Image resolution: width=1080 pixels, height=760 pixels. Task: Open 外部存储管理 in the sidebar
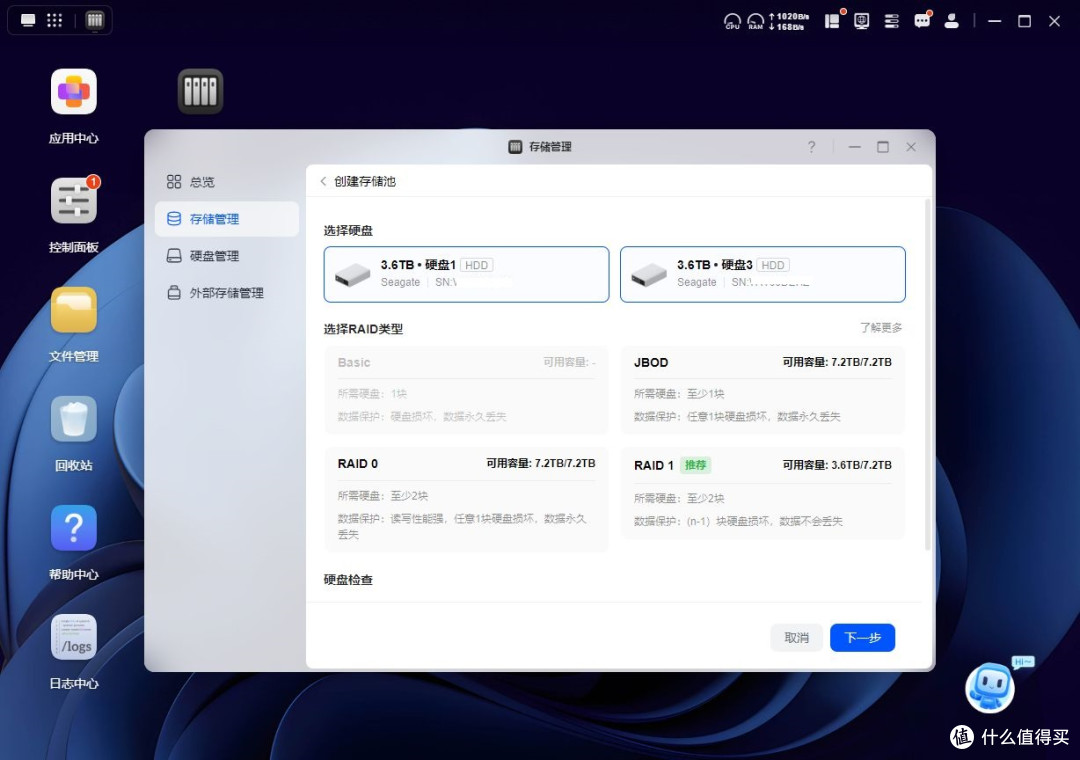(227, 293)
